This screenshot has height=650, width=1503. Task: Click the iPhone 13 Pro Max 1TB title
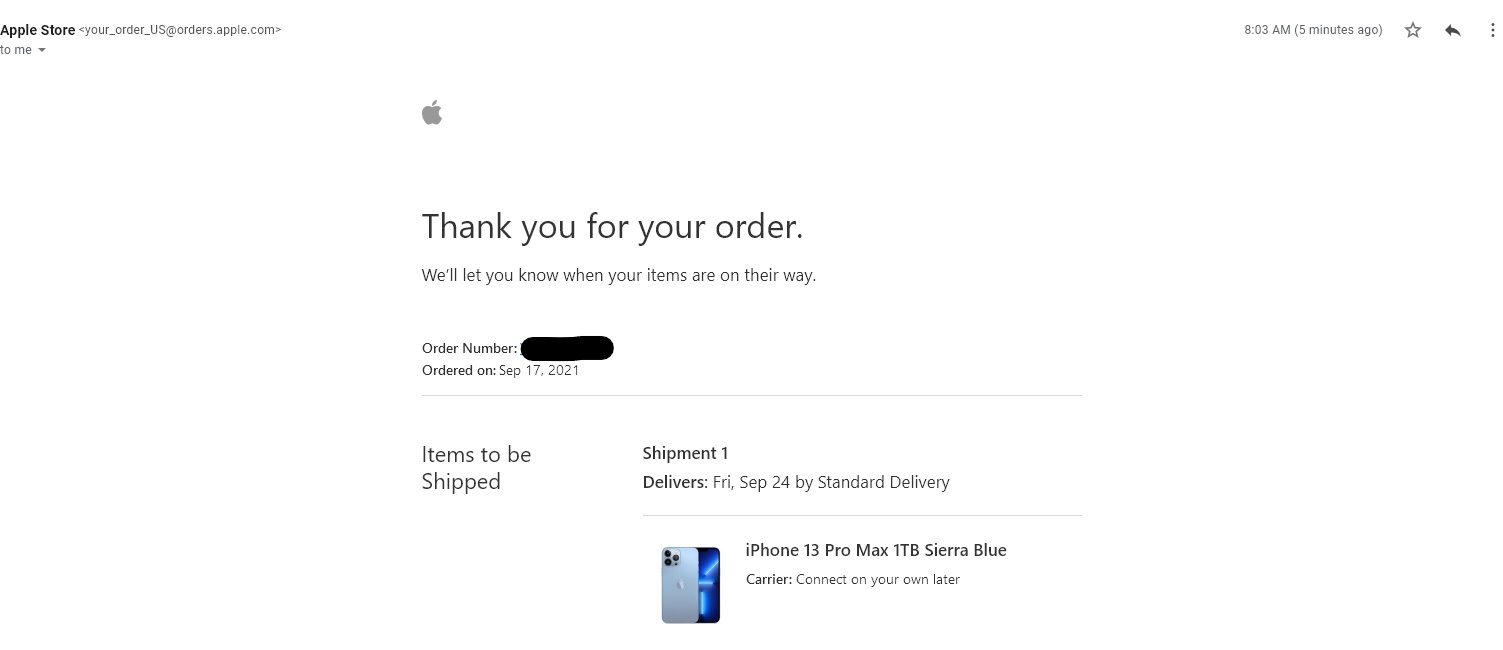point(875,550)
